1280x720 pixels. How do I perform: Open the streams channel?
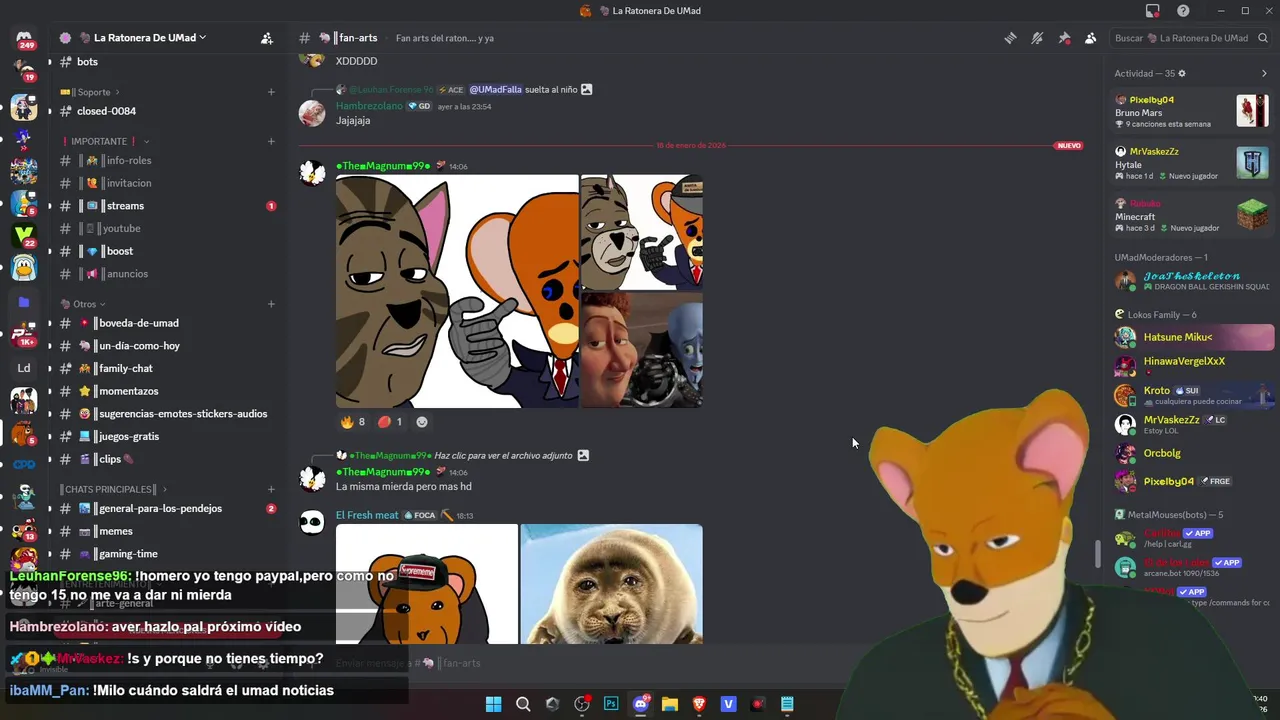tap(168, 206)
